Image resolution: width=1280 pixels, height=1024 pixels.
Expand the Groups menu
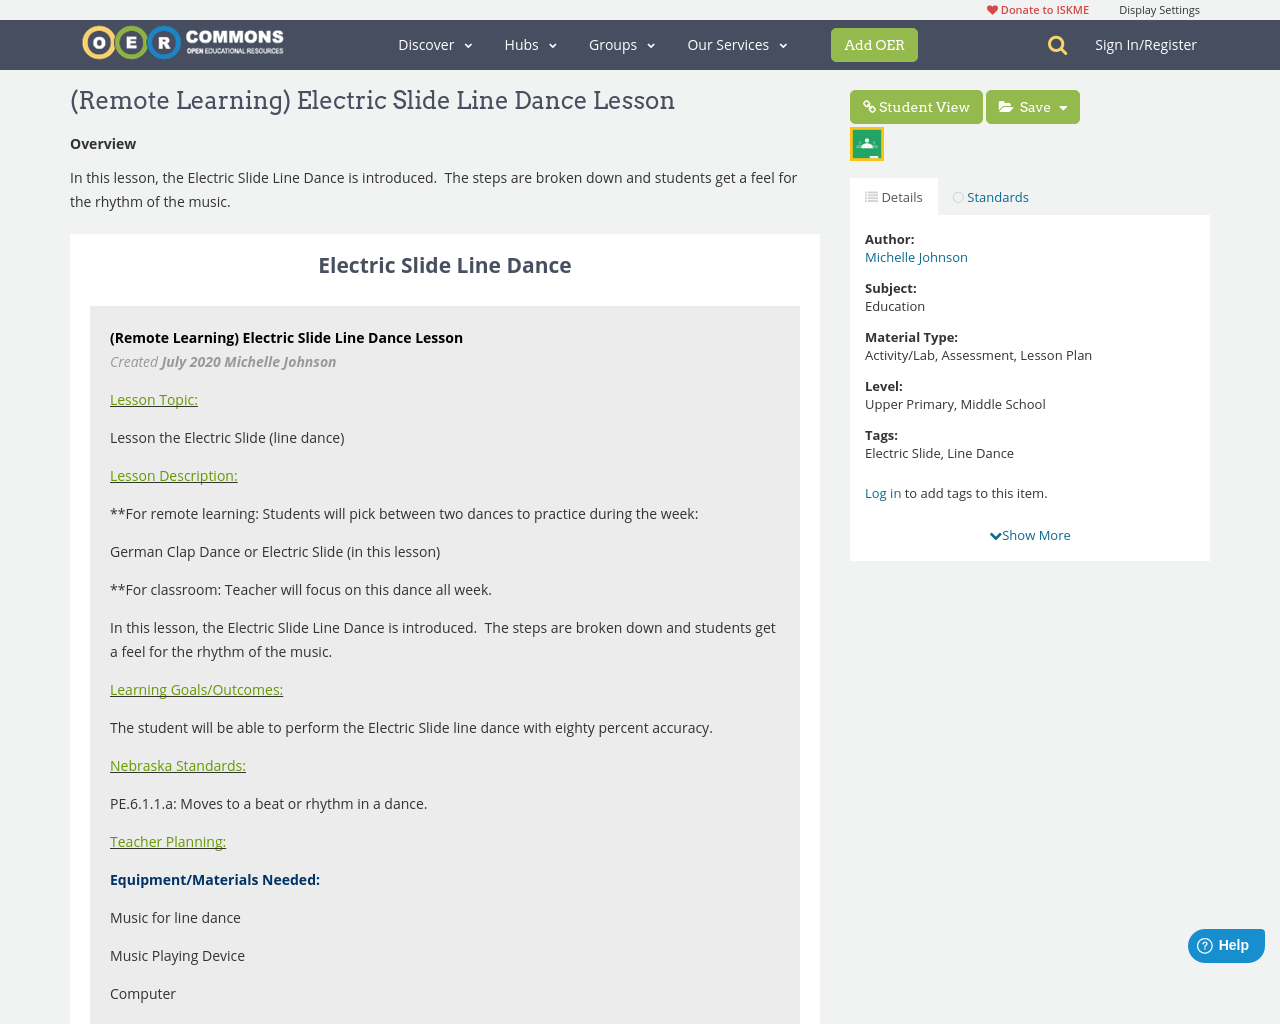point(622,43)
